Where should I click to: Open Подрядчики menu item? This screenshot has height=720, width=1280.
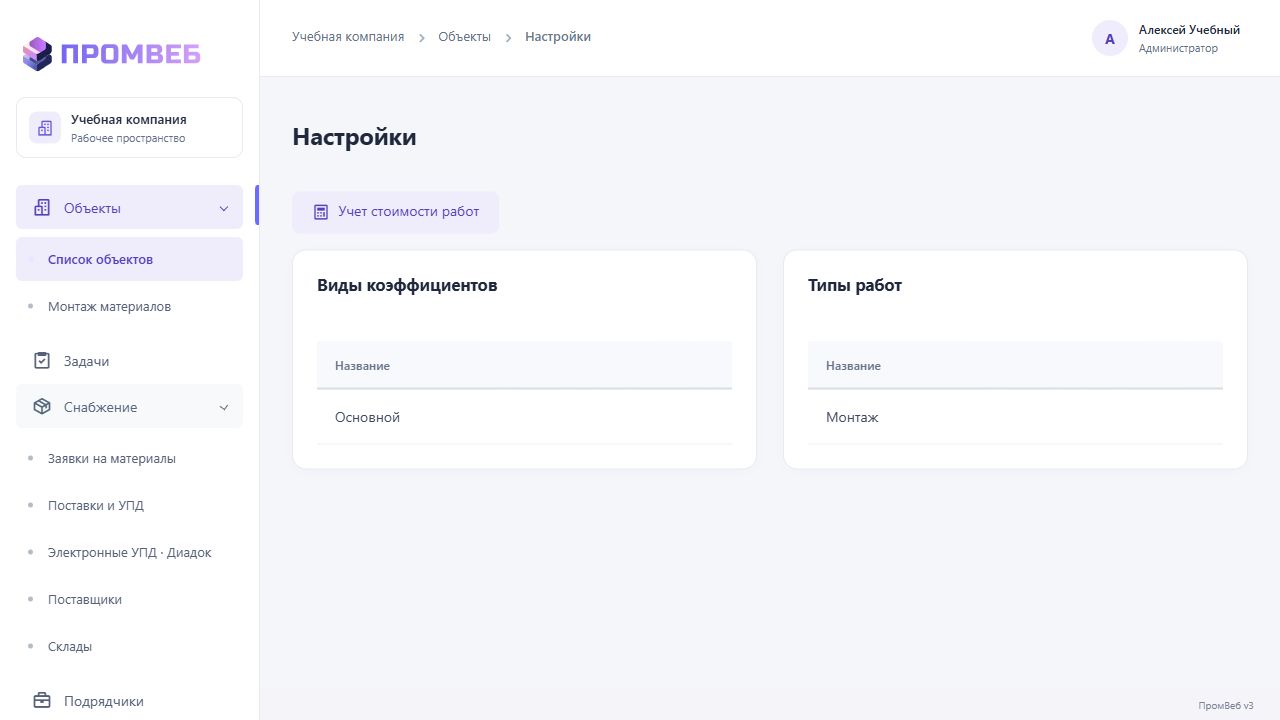(x=129, y=701)
